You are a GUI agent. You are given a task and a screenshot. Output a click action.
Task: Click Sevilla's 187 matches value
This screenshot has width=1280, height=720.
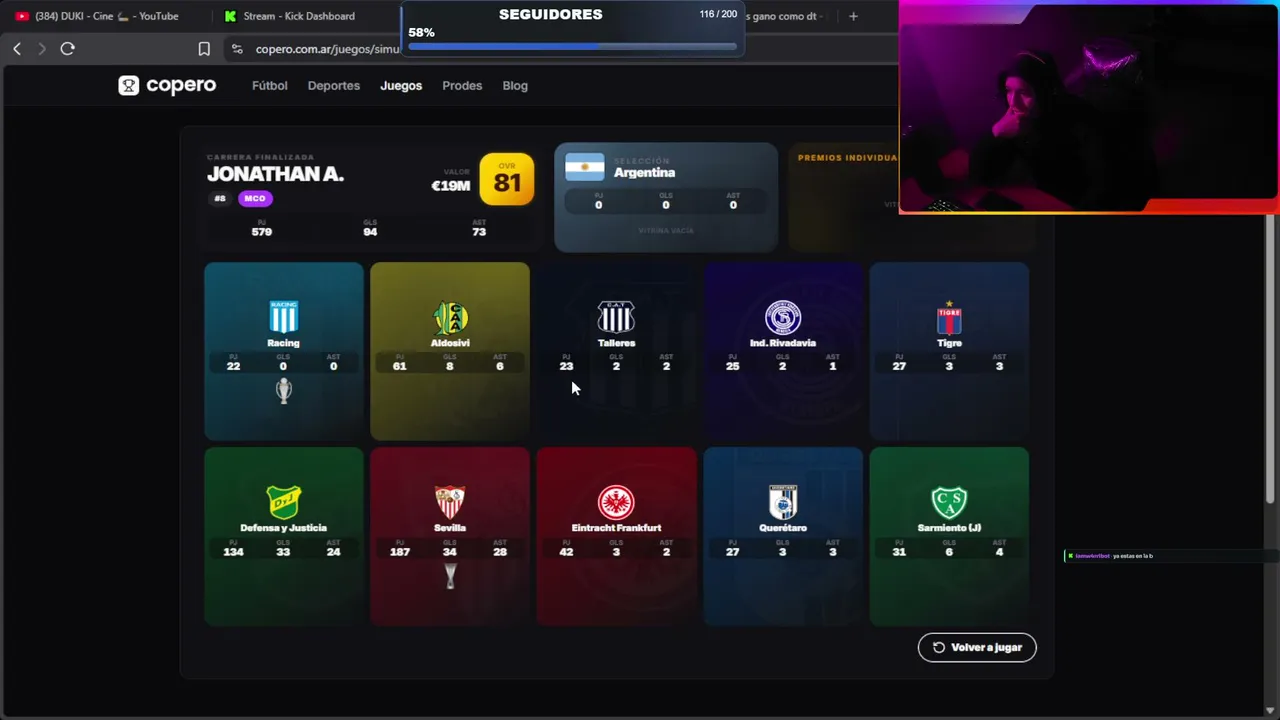coord(400,552)
